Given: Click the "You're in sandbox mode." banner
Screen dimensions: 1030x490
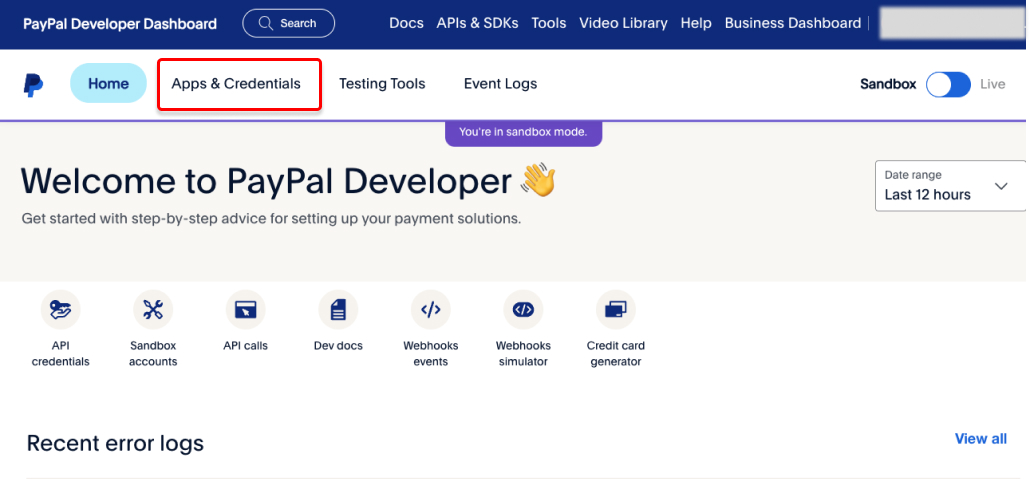Looking at the screenshot, I should (x=523, y=132).
